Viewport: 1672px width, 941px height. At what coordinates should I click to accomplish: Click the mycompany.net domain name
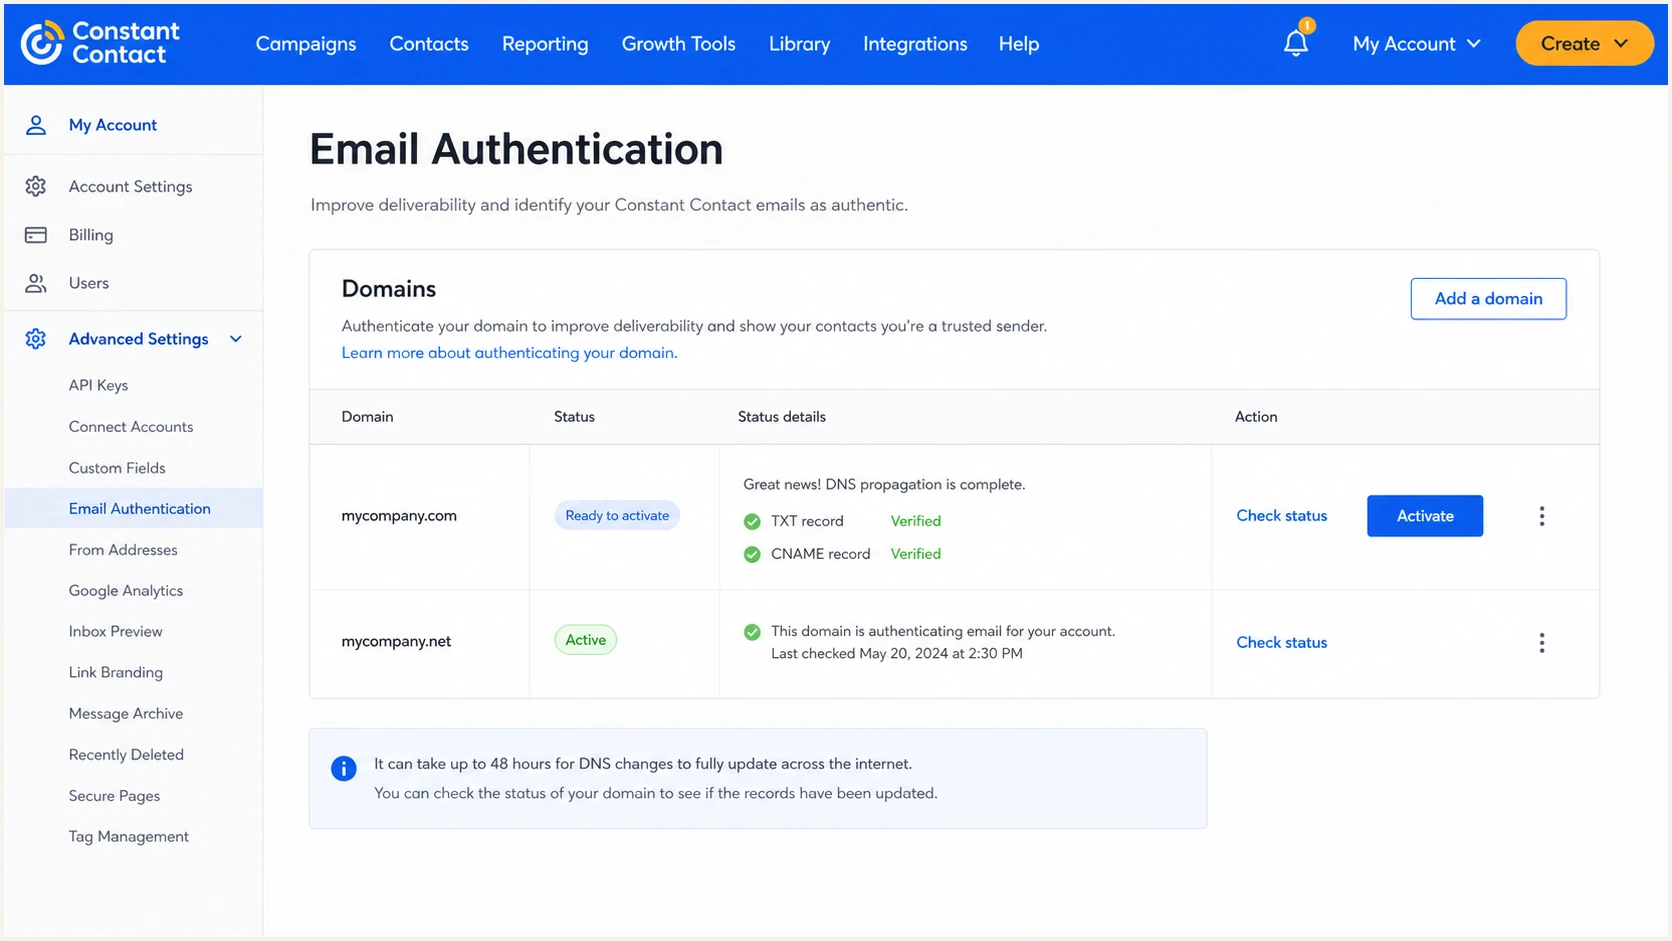tap(396, 642)
